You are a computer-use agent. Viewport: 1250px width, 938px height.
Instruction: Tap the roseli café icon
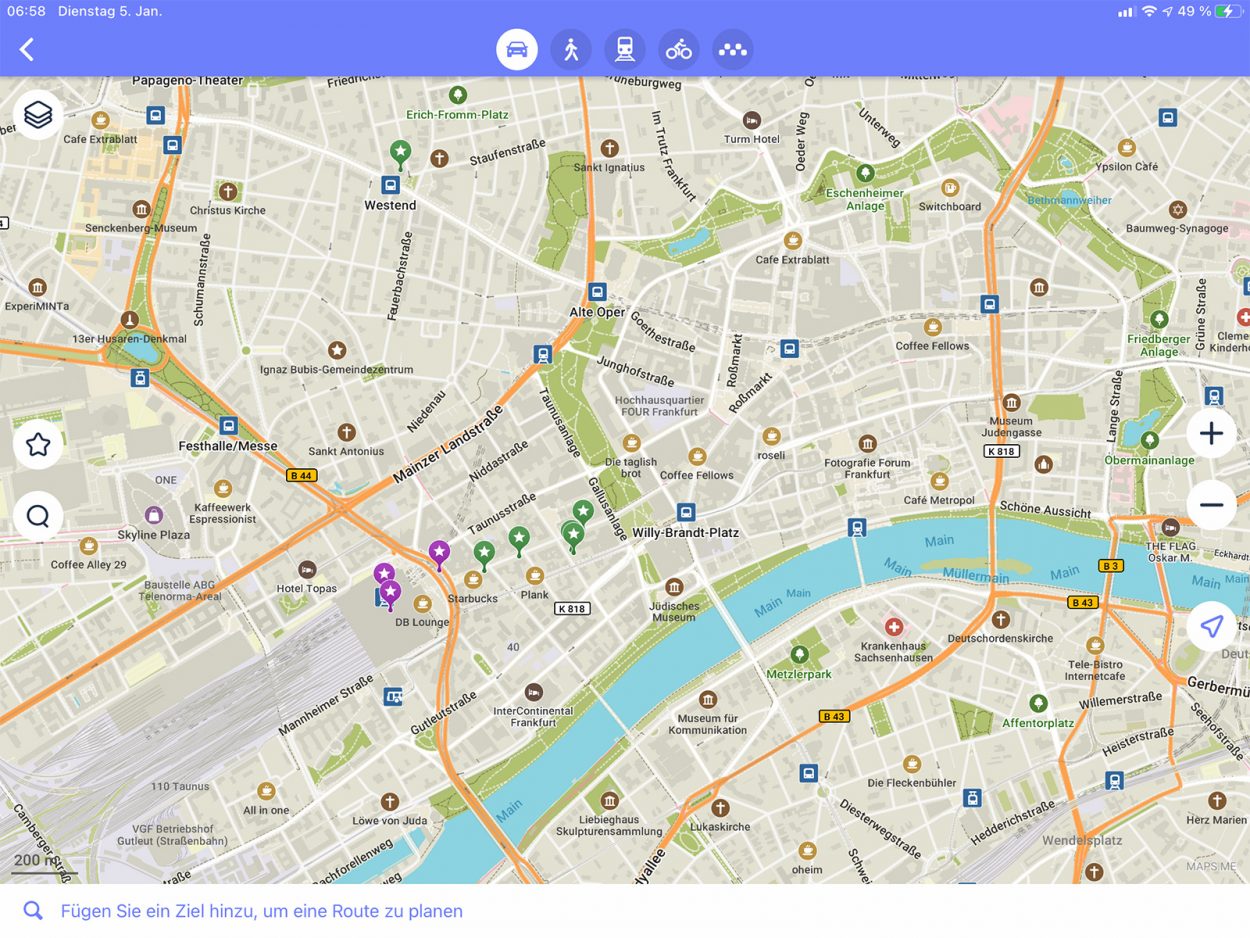tap(771, 436)
